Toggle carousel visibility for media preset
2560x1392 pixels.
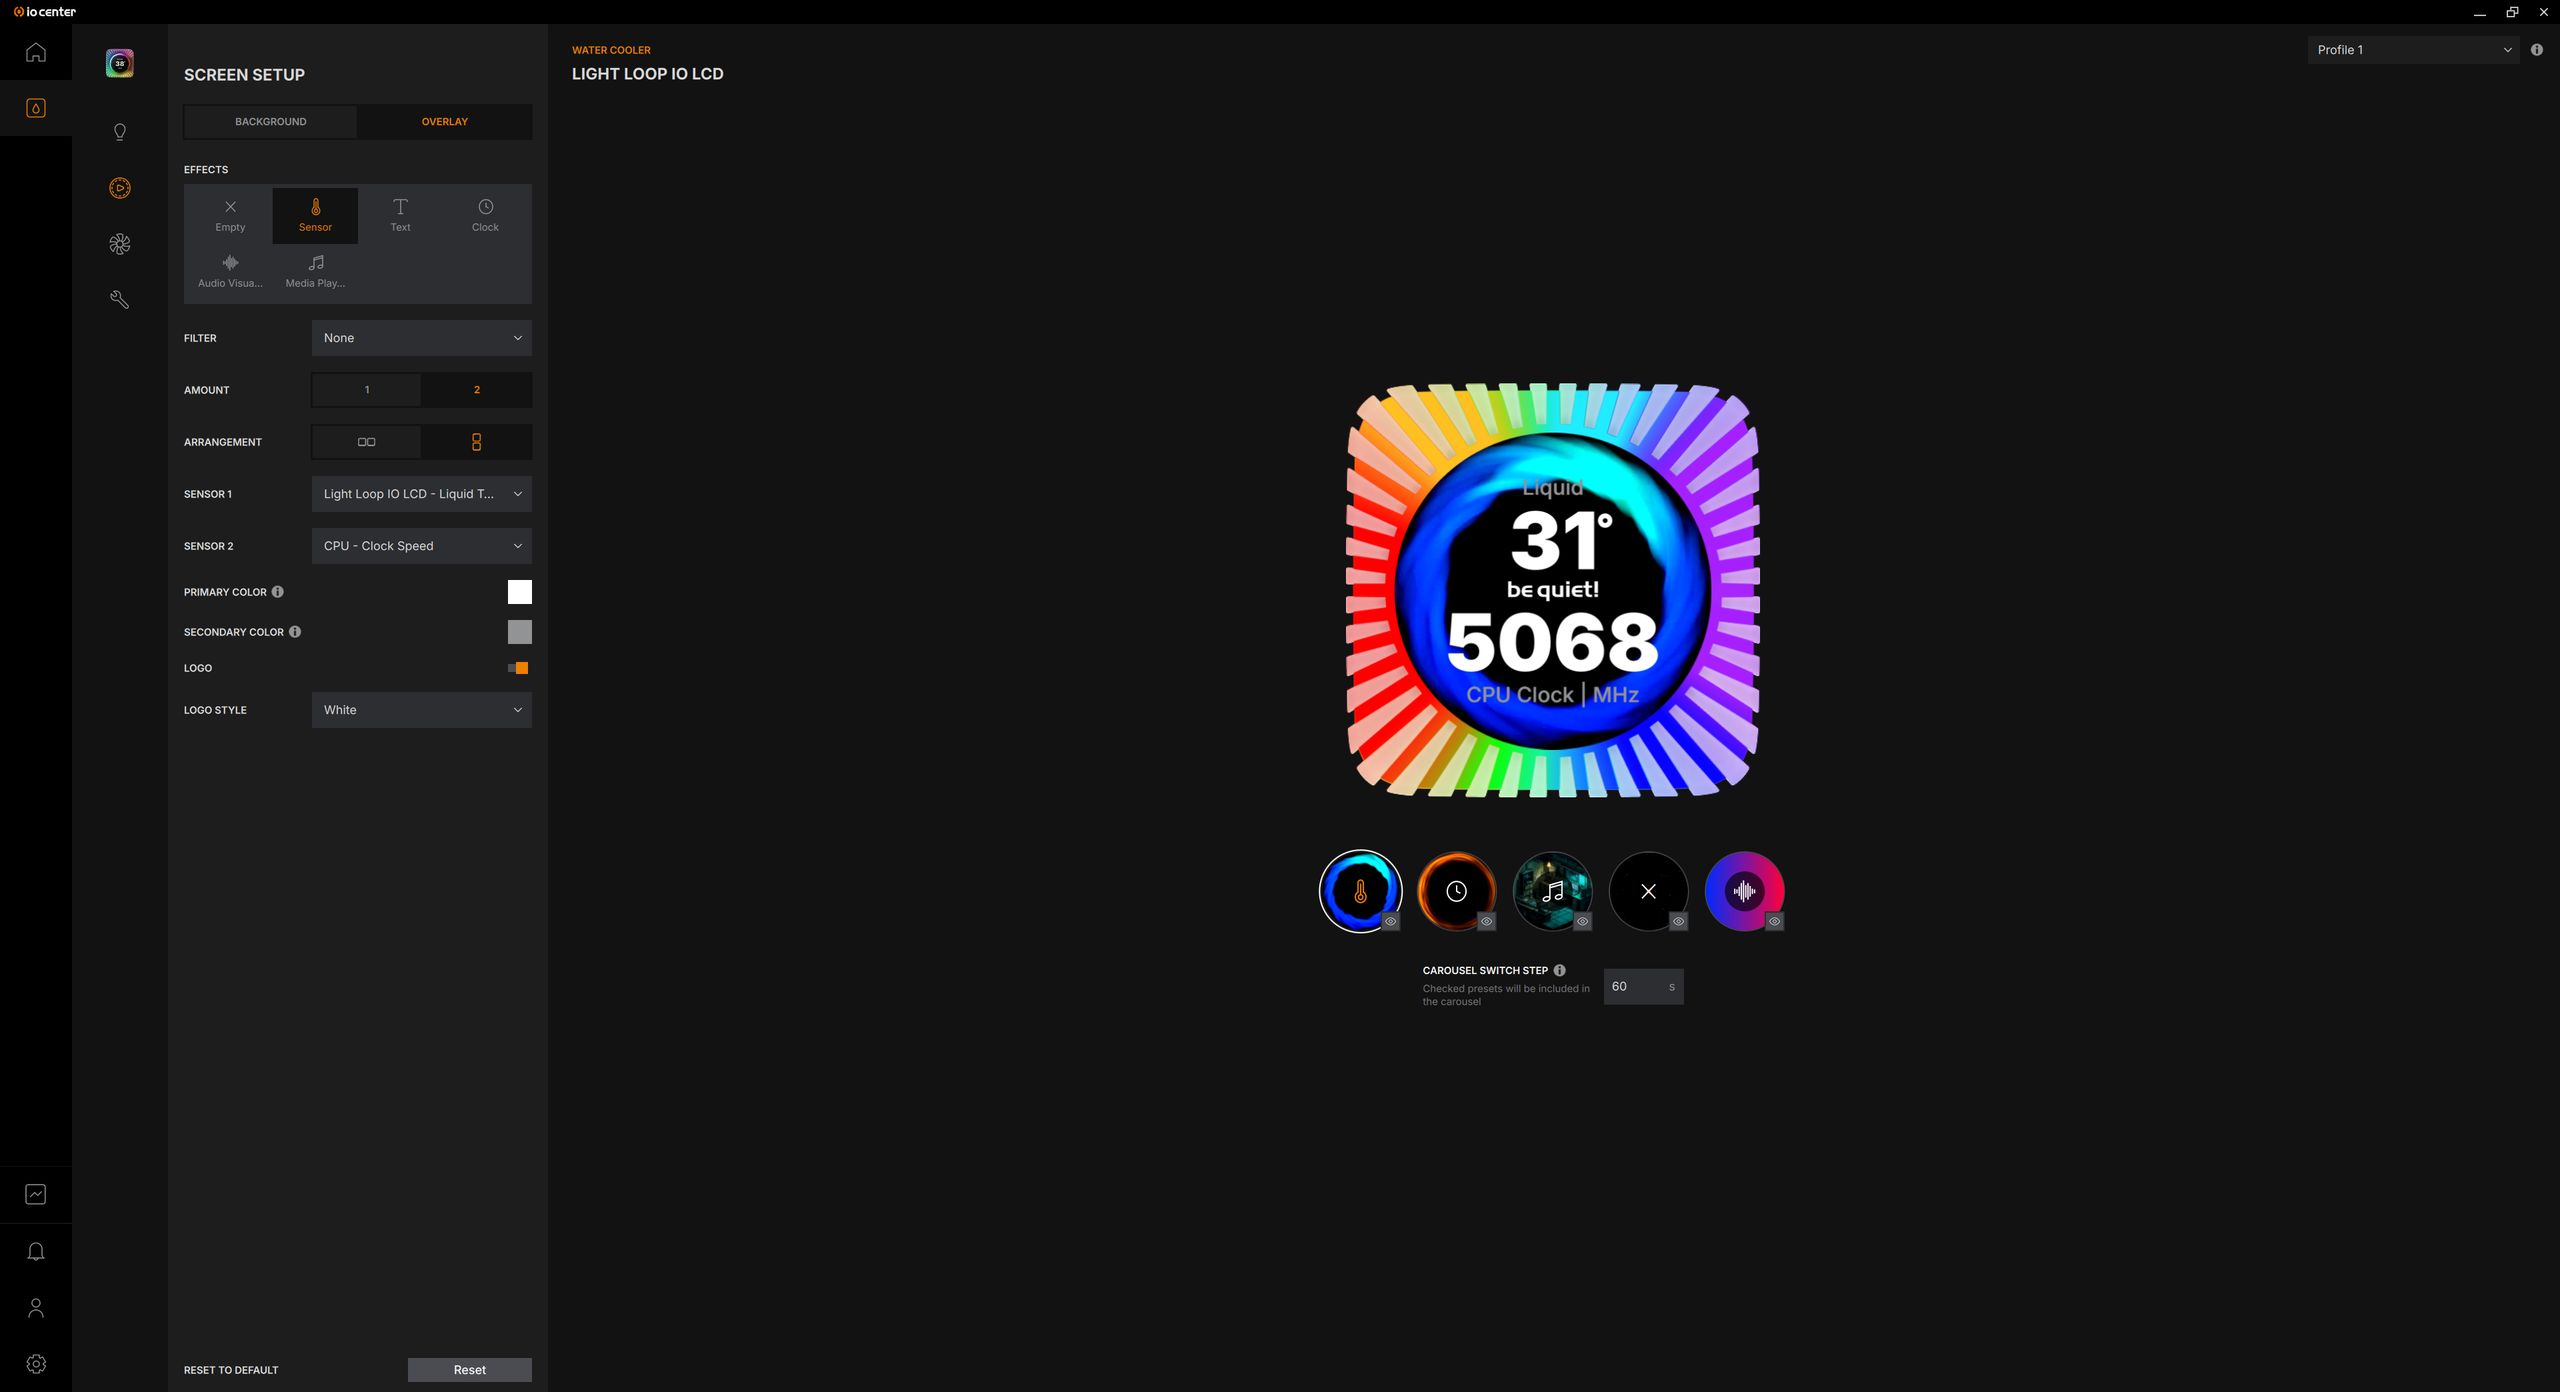tap(1583, 922)
